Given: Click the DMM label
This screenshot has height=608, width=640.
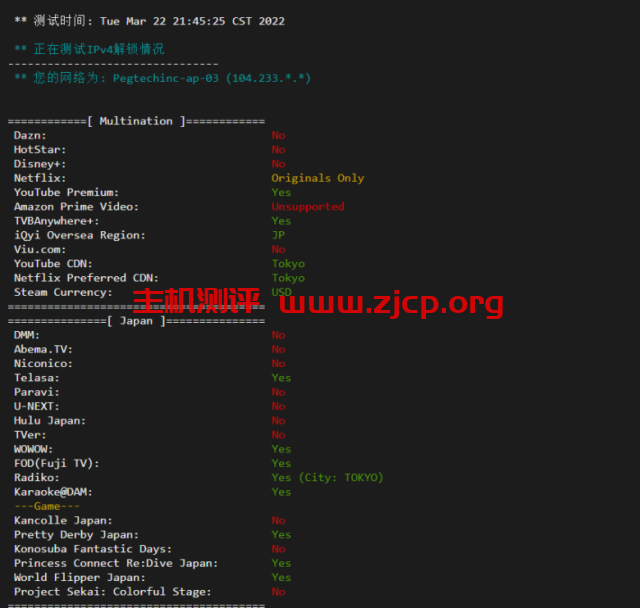Looking at the screenshot, I should pos(27,335).
